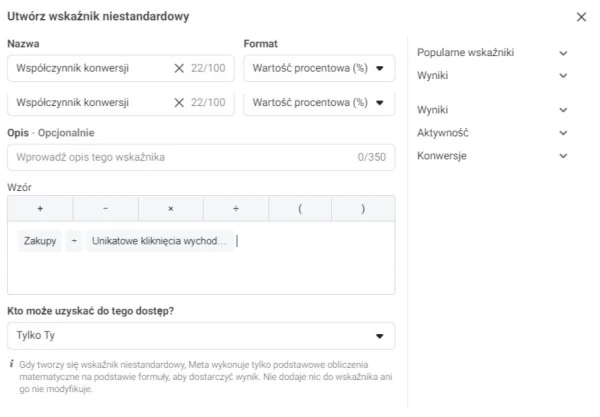This screenshot has width=600, height=417.
Task: Insert the minus operator into formula
Action: pos(105,208)
